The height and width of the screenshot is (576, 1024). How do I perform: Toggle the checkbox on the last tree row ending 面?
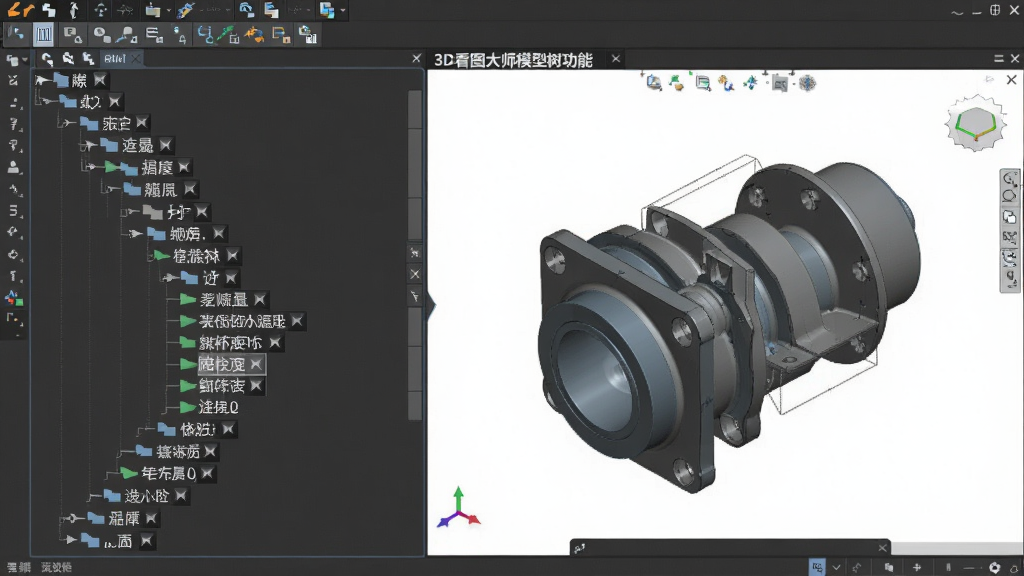pyautogui.click(x=146, y=541)
